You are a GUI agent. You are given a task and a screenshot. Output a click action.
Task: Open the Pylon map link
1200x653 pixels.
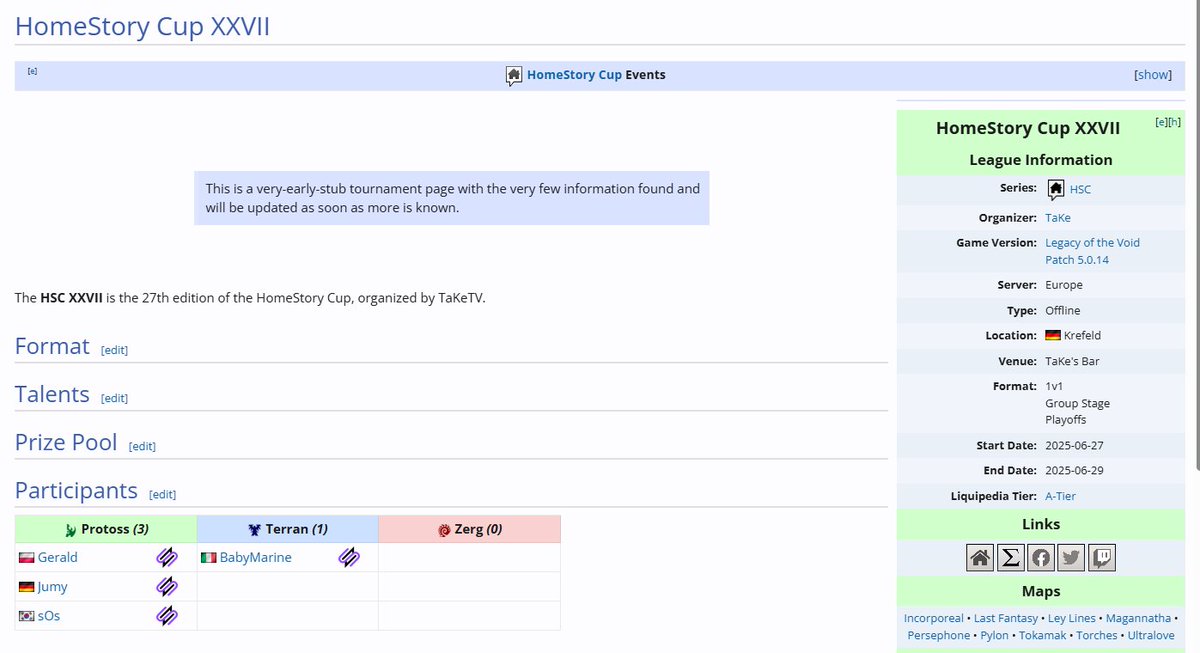point(995,635)
